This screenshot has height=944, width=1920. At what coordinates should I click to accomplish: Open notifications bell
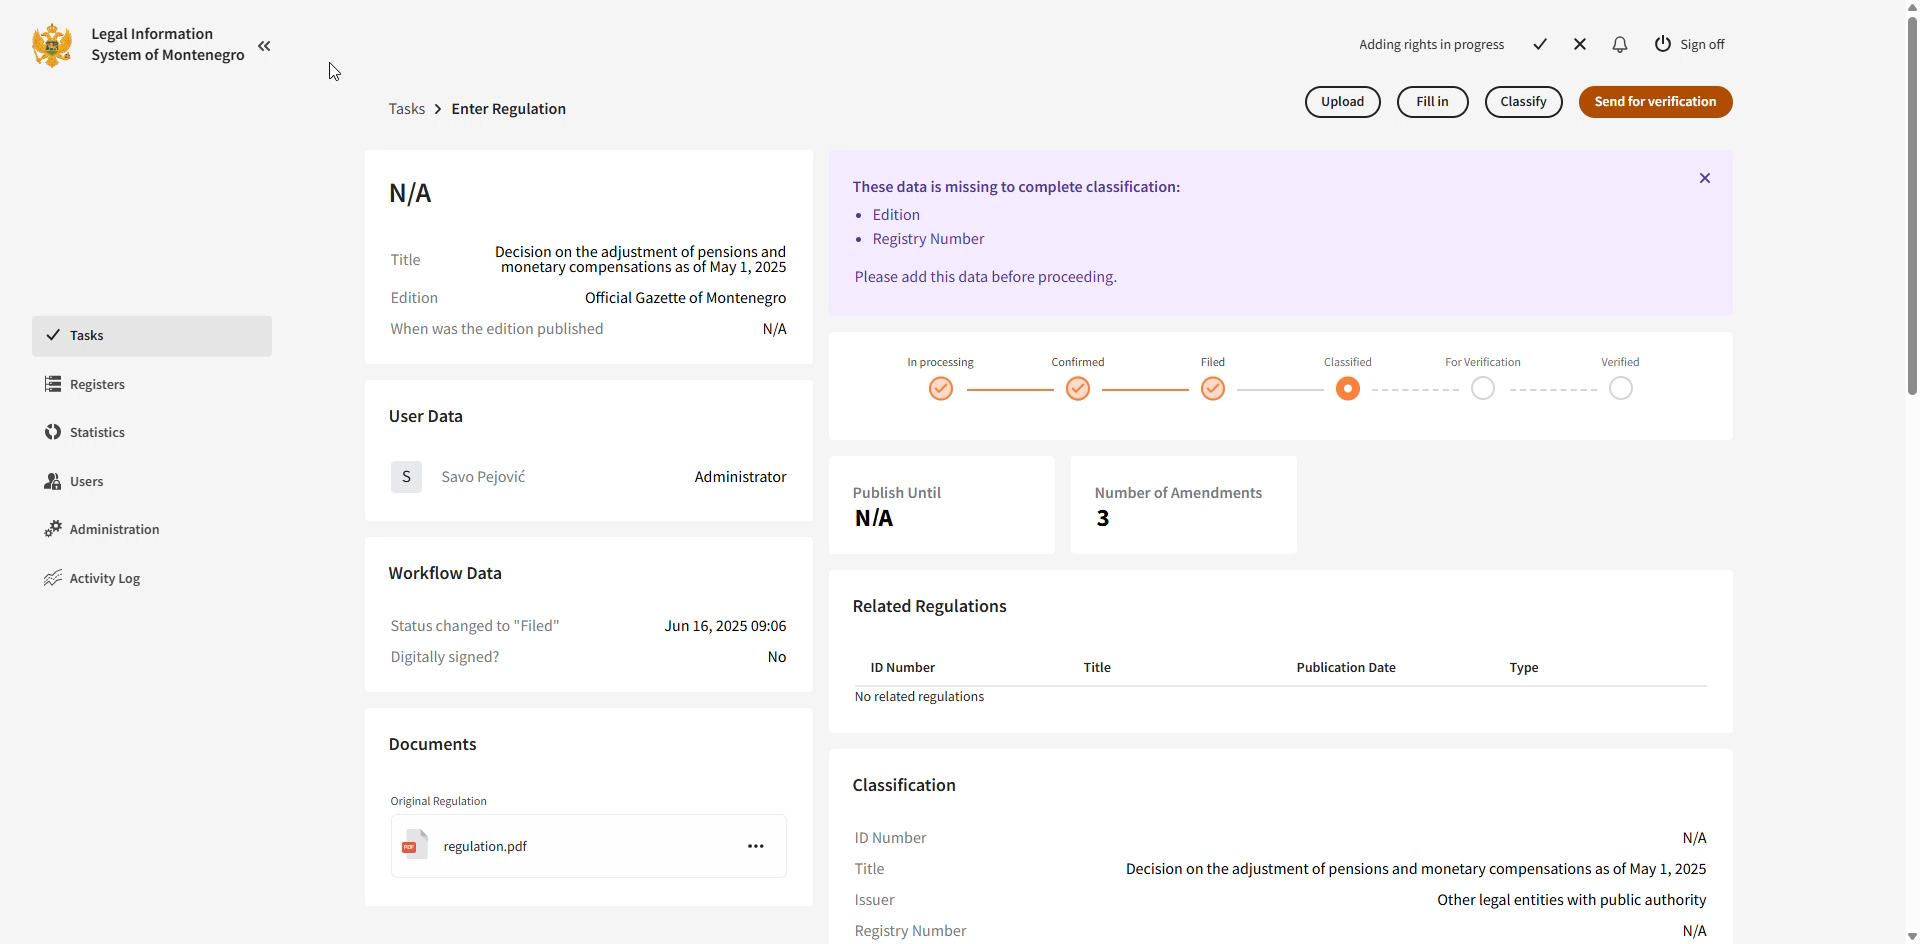(1620, 44)
